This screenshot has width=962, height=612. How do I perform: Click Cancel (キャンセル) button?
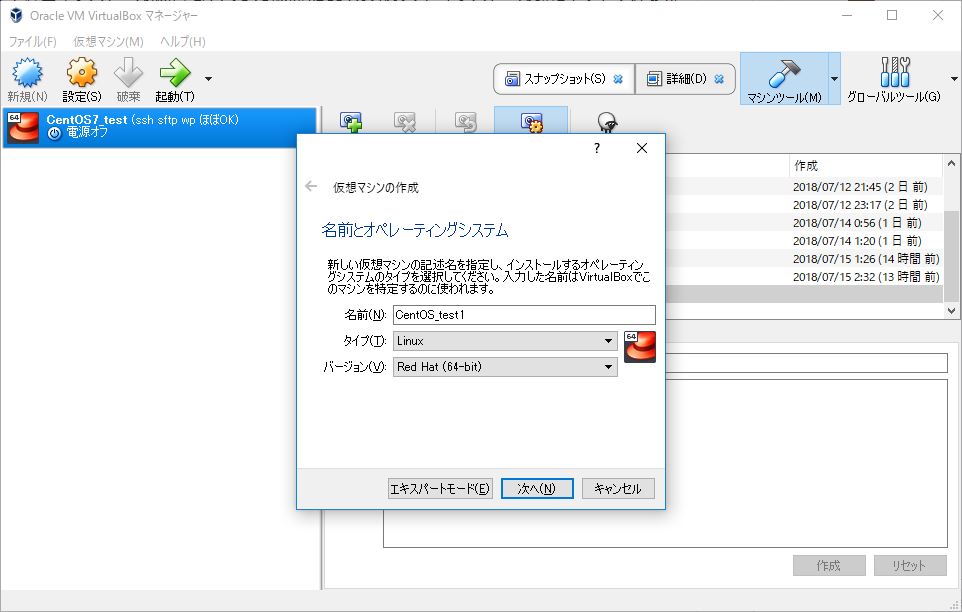pyautogui.click(x=618, y=489)
